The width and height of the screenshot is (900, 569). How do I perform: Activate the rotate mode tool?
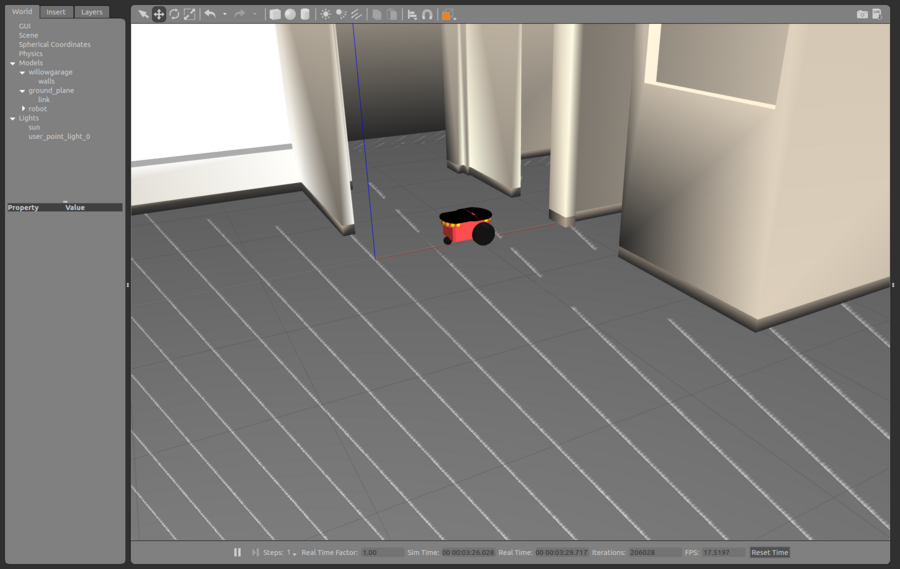[x=174, y=14]
